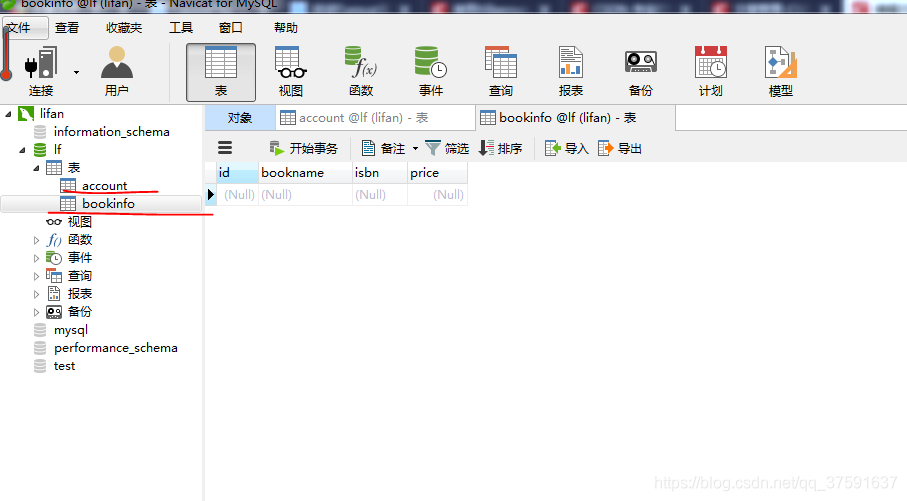Image resolution: width=907 pixels, height=501 pixels.
Task: Switch to the account @lf (lifan) tab
Action: (x=375, y=118)
